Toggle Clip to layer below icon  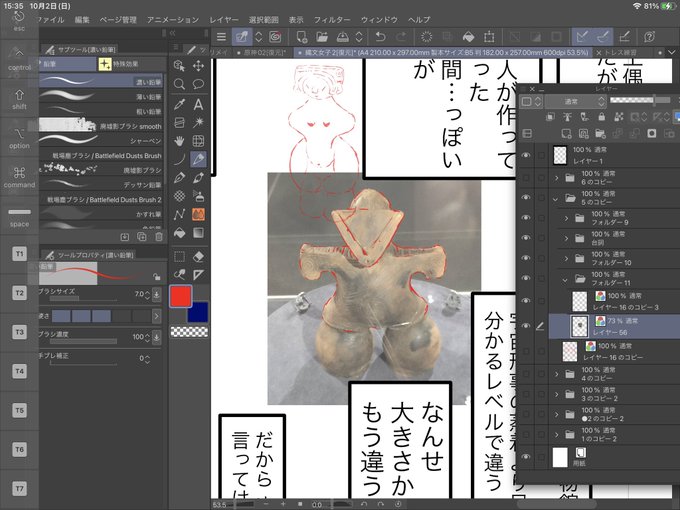tap(550, 117)
